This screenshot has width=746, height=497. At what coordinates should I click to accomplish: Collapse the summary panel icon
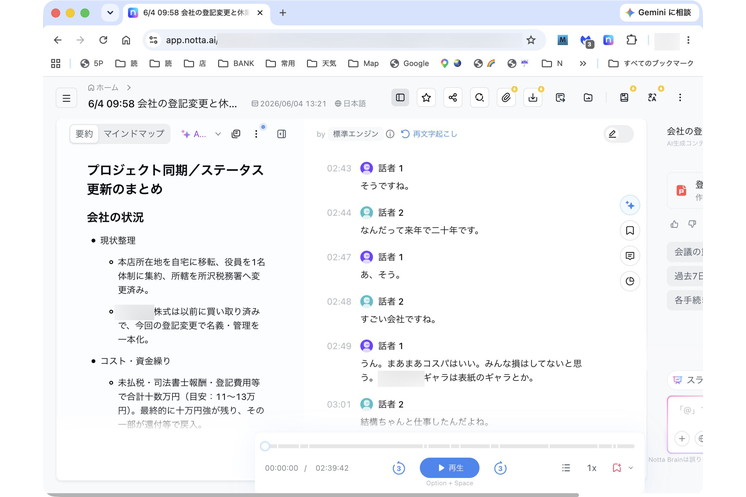(282, 134)
